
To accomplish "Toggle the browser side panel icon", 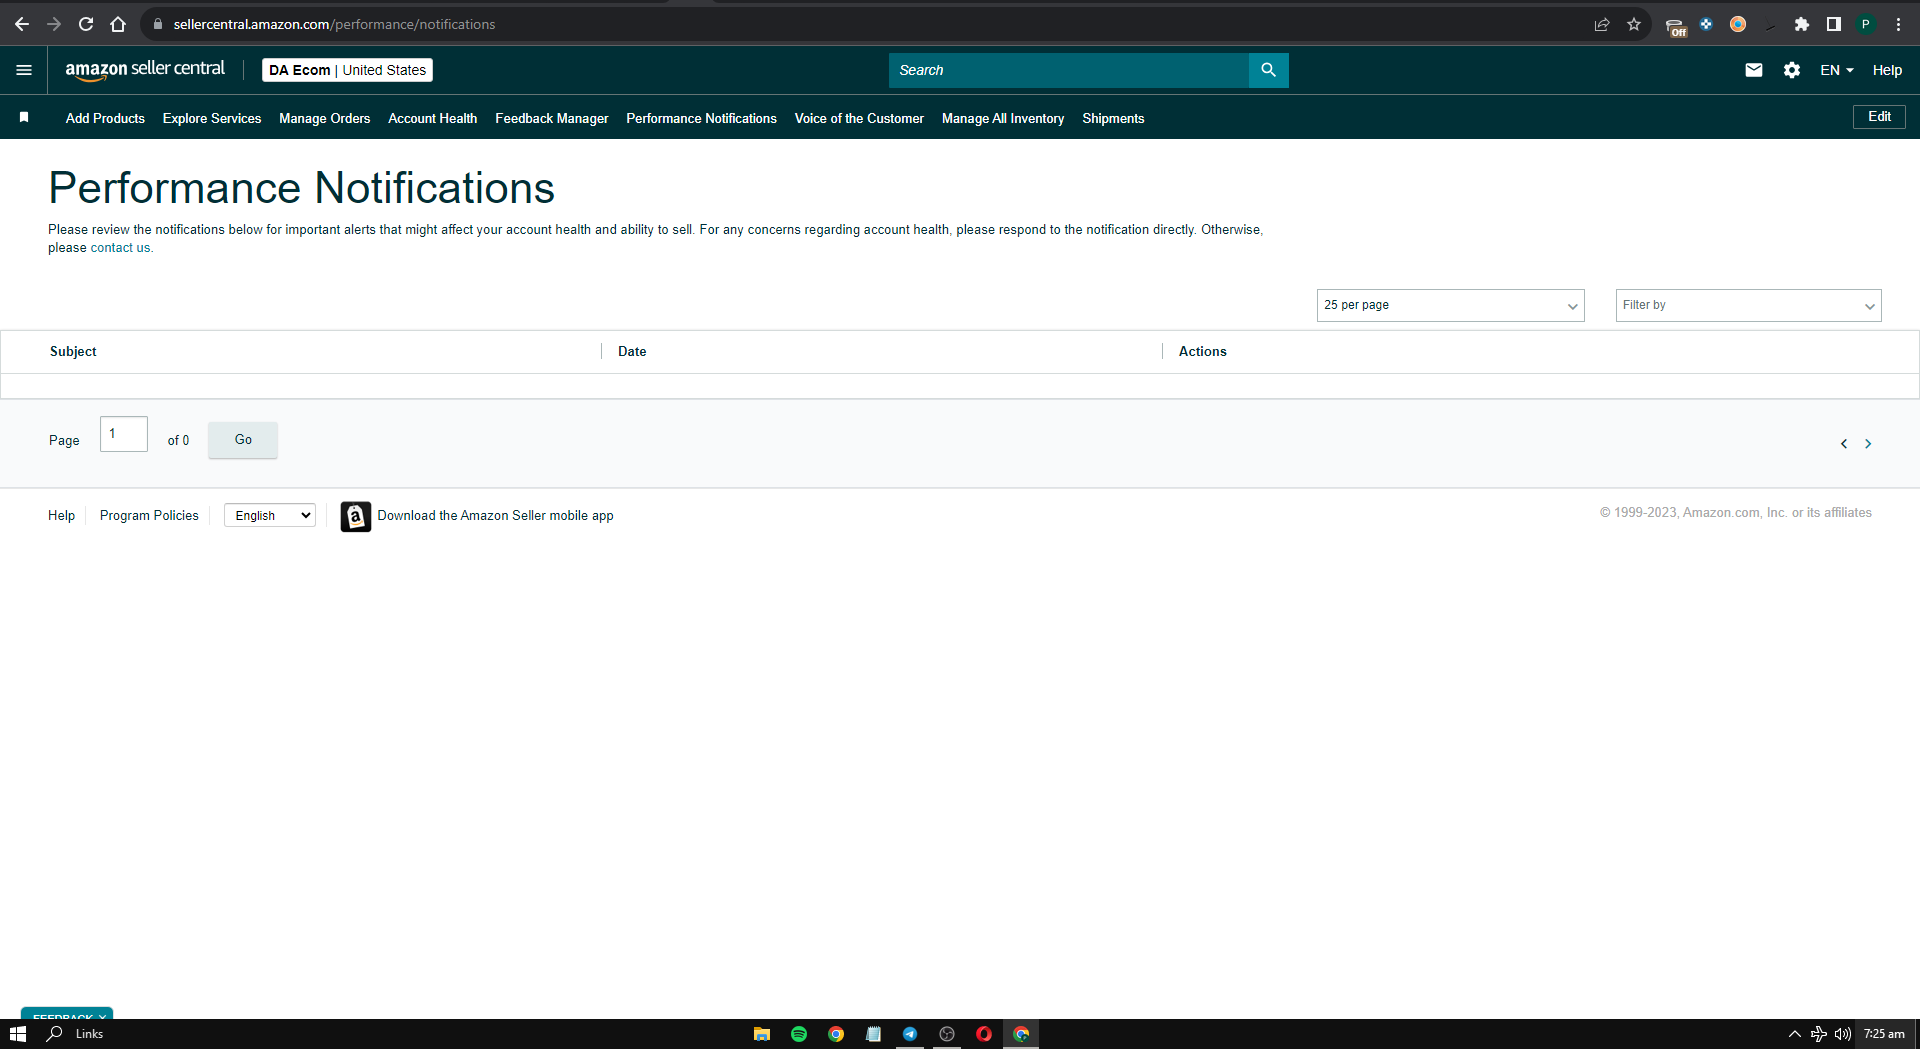I will coord(1833,24).
